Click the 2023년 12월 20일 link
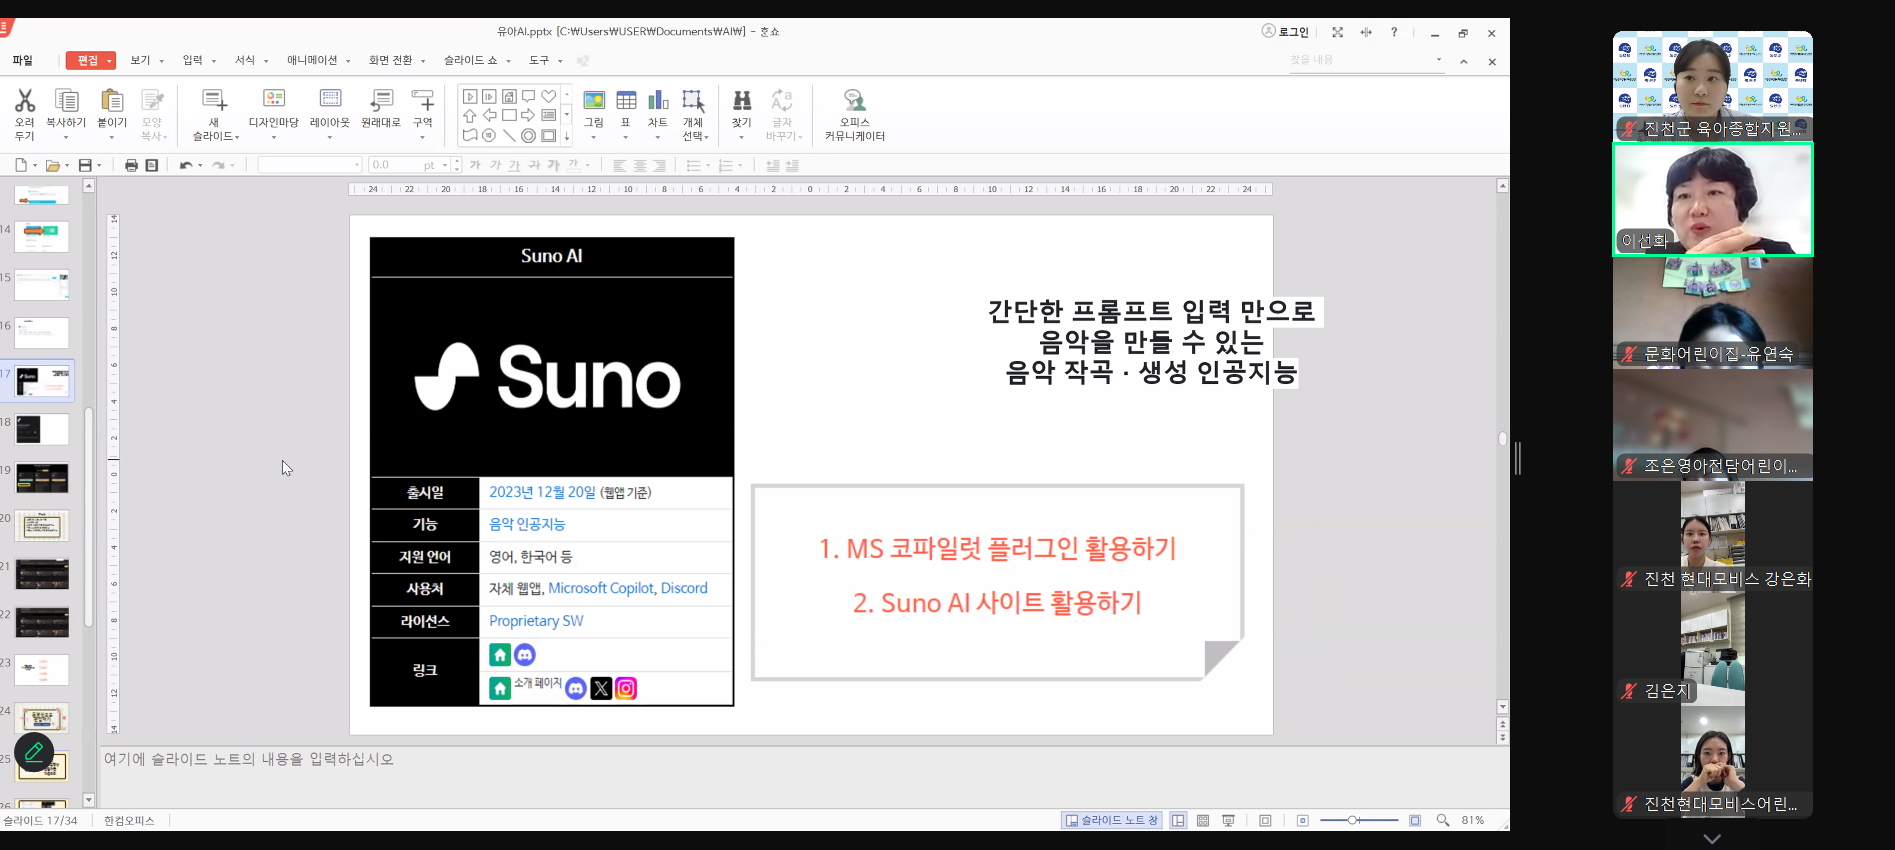Viewport: 1895px width, 850px height. pos(542,492)
